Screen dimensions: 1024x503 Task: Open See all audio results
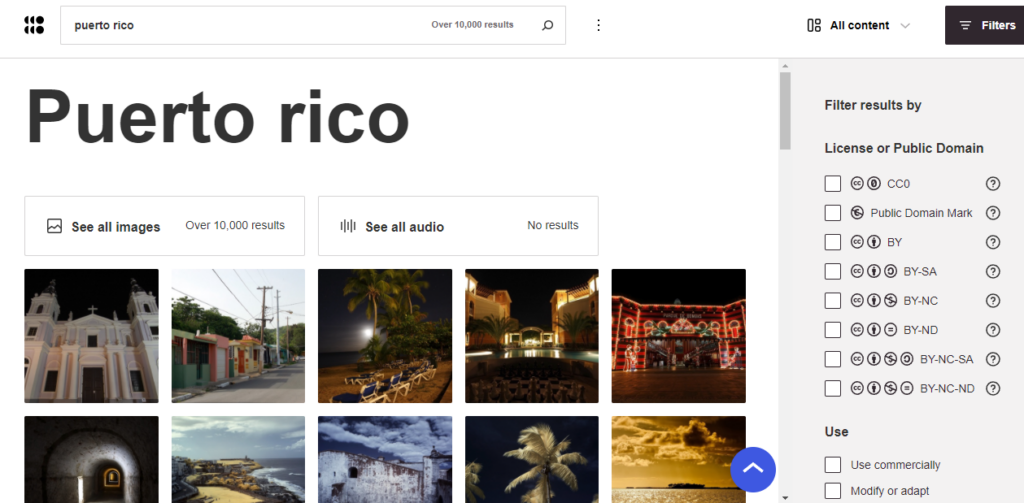(458, 226)
